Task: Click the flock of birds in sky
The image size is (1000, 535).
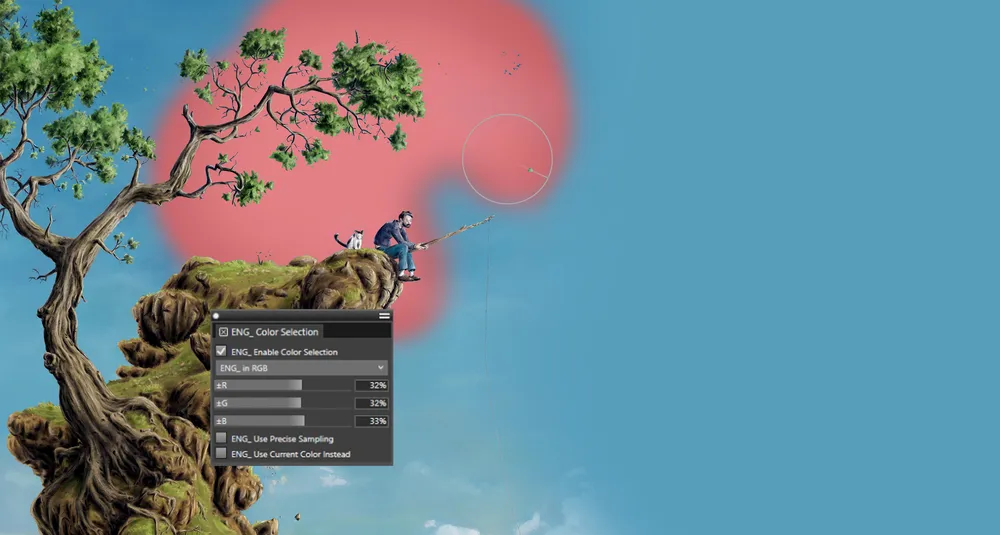Action: (x=512, y=63)
